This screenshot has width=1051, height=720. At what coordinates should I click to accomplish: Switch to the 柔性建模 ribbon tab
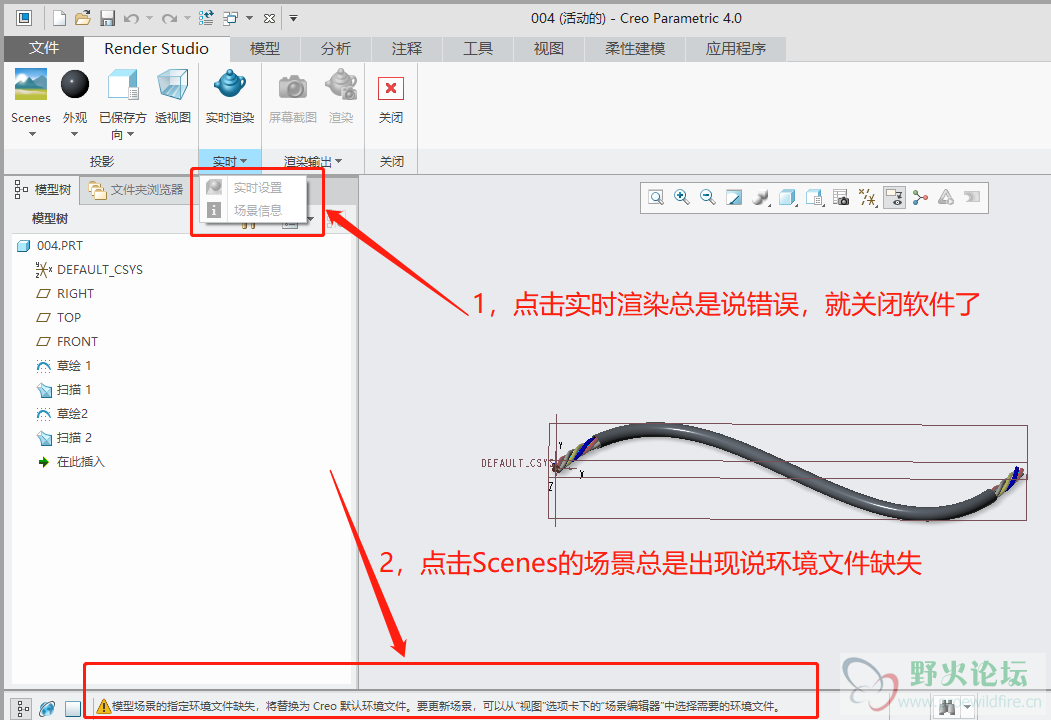635,48
